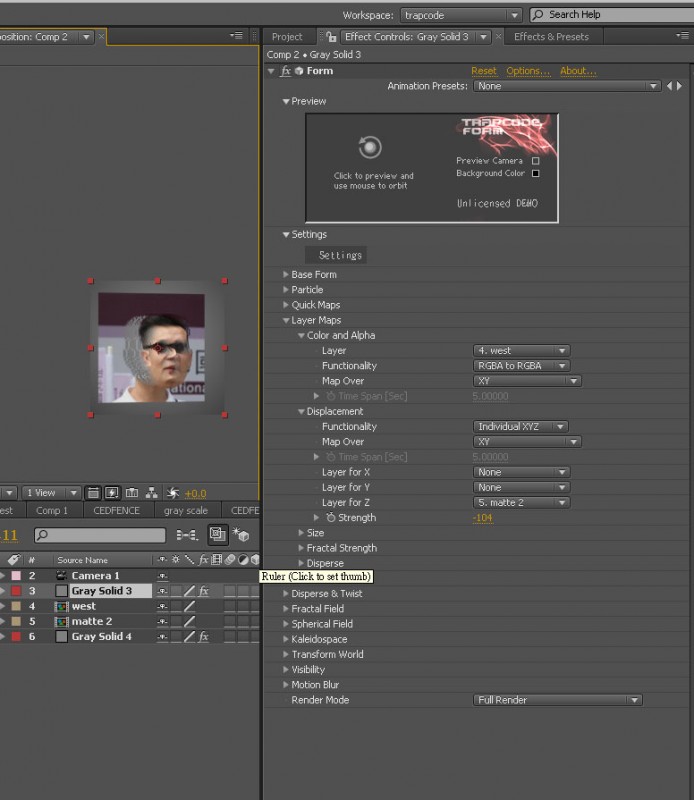Toggle the shy switch on Camera 1 layer
The width and height of the screenshot is (694, 800).
click(162, 576)
